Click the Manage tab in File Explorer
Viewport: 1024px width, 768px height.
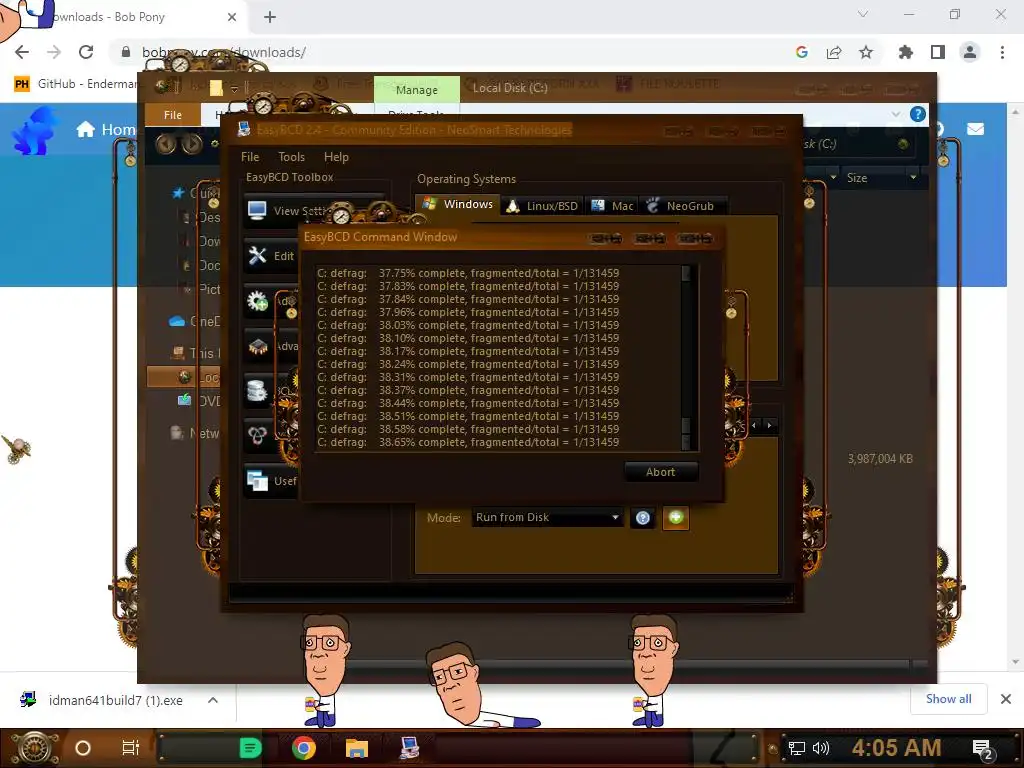417,89
